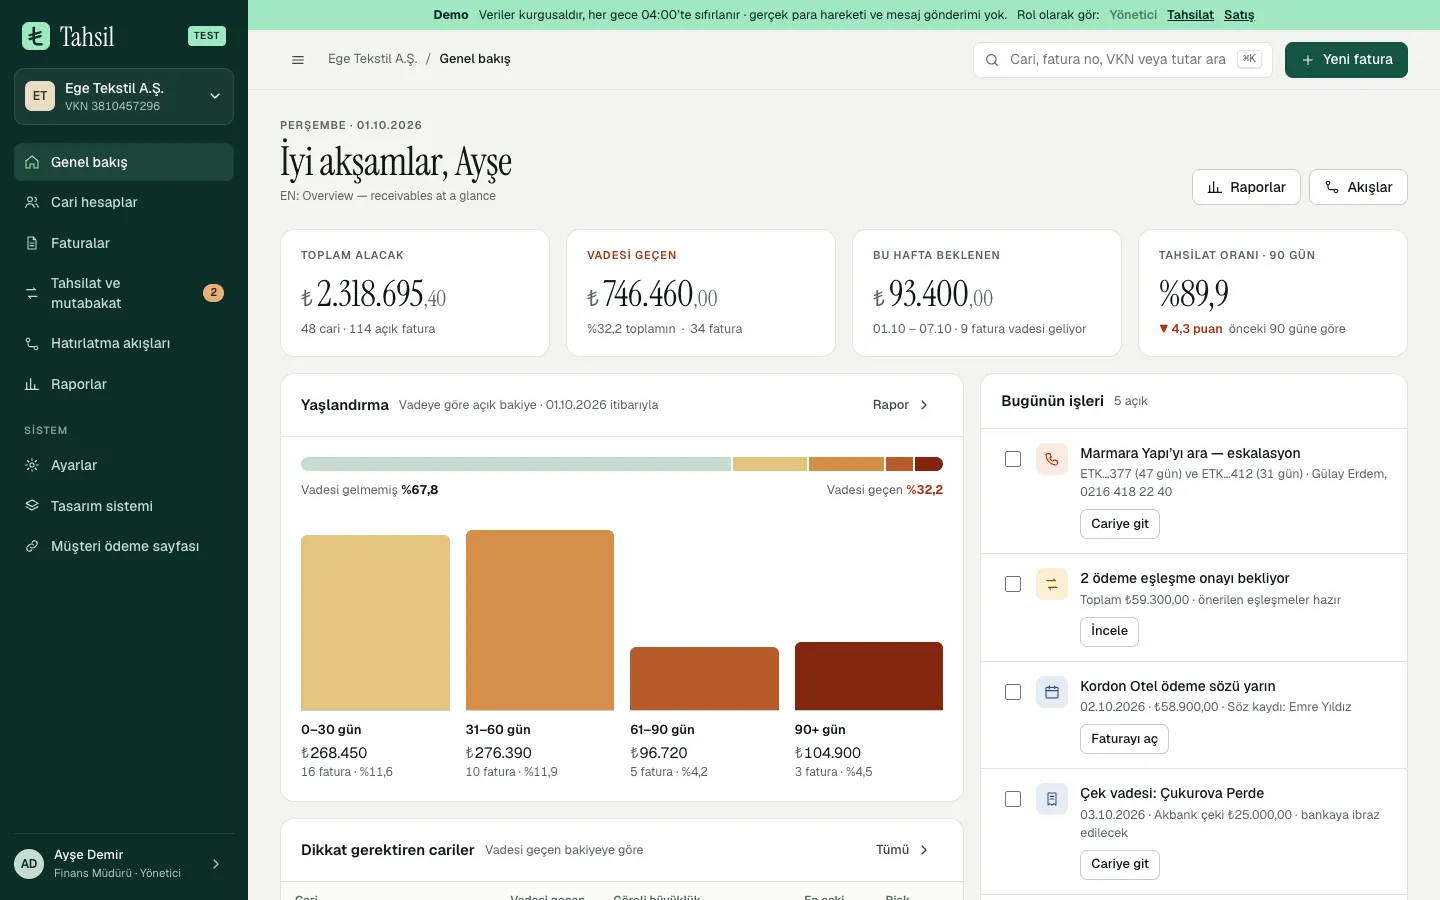Open Genel bakış in sidebar
Viewport: 1440px width, 900px height.
124,162
